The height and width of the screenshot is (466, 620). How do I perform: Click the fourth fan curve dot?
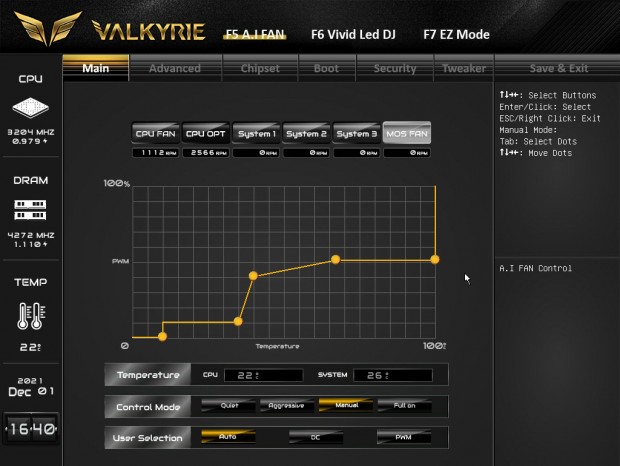(x=335, y=260)
